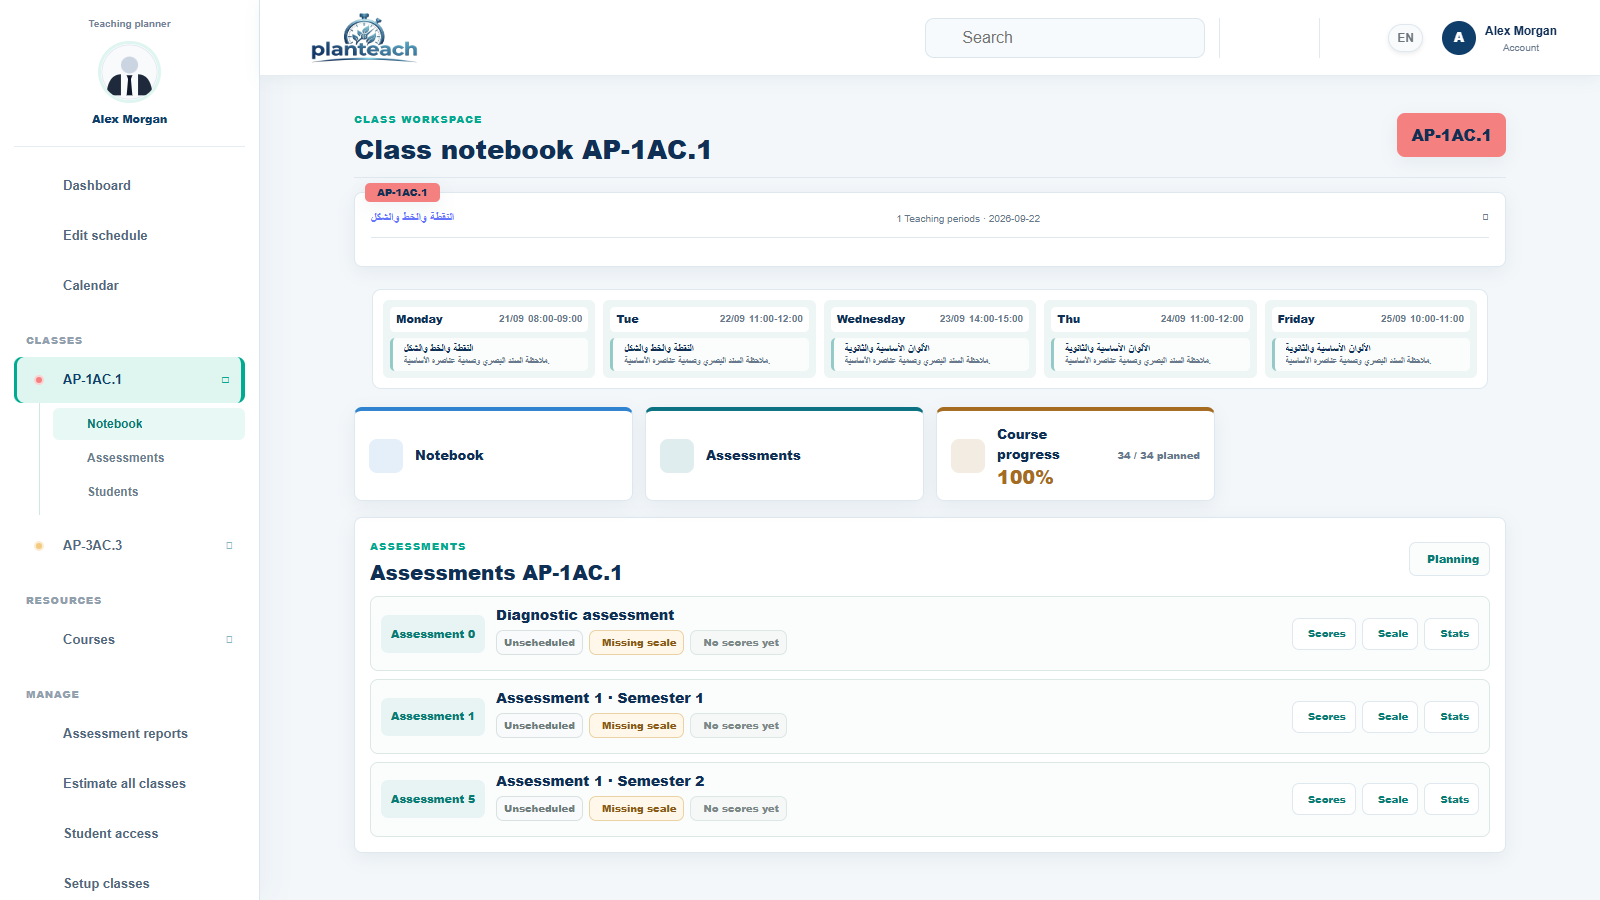The image size is (1600, 900).
Task: Open Scale for Diagnostic assessment
Action: 1389,634
